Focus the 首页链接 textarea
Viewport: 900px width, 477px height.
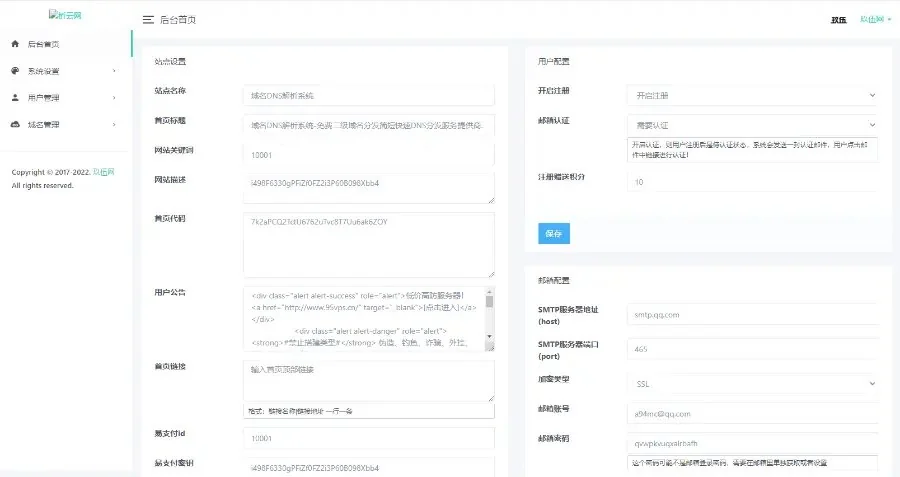[x=368, y=381]
